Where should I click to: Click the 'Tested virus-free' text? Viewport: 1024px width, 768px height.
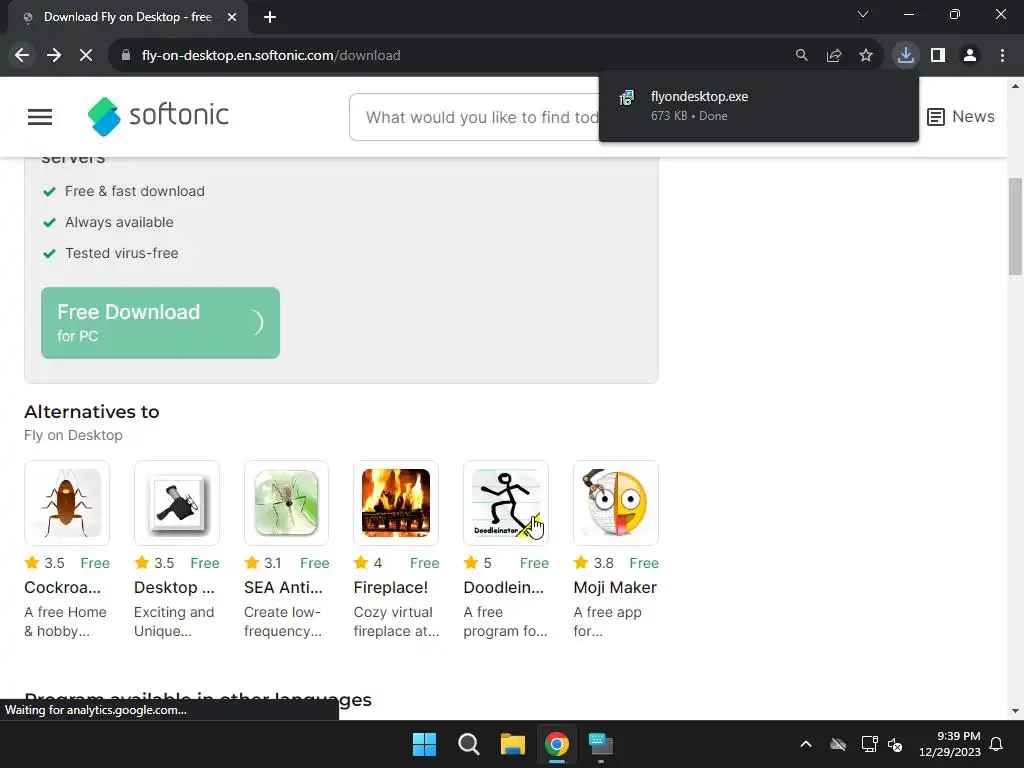tap(121, 253)
